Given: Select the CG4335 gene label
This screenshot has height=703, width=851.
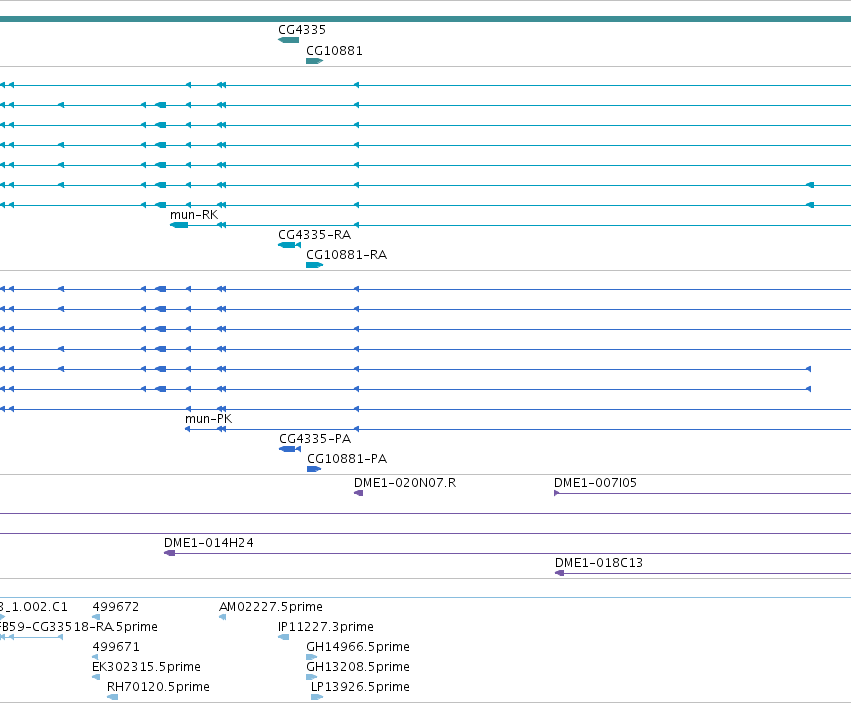Looking at the screenshot, I should click(x=302, y=30).
